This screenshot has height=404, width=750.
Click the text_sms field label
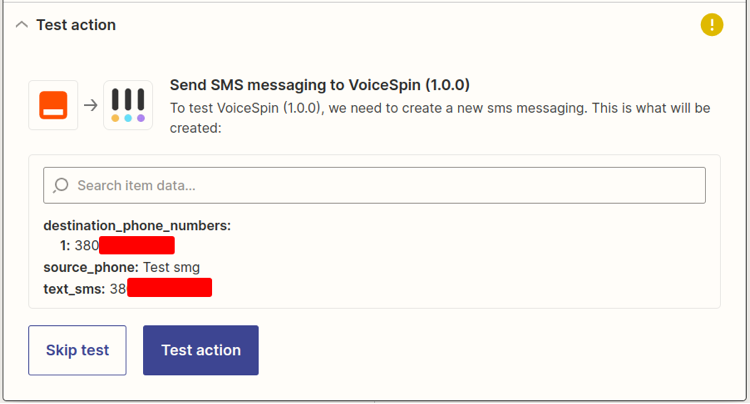(x=74, y=289)
